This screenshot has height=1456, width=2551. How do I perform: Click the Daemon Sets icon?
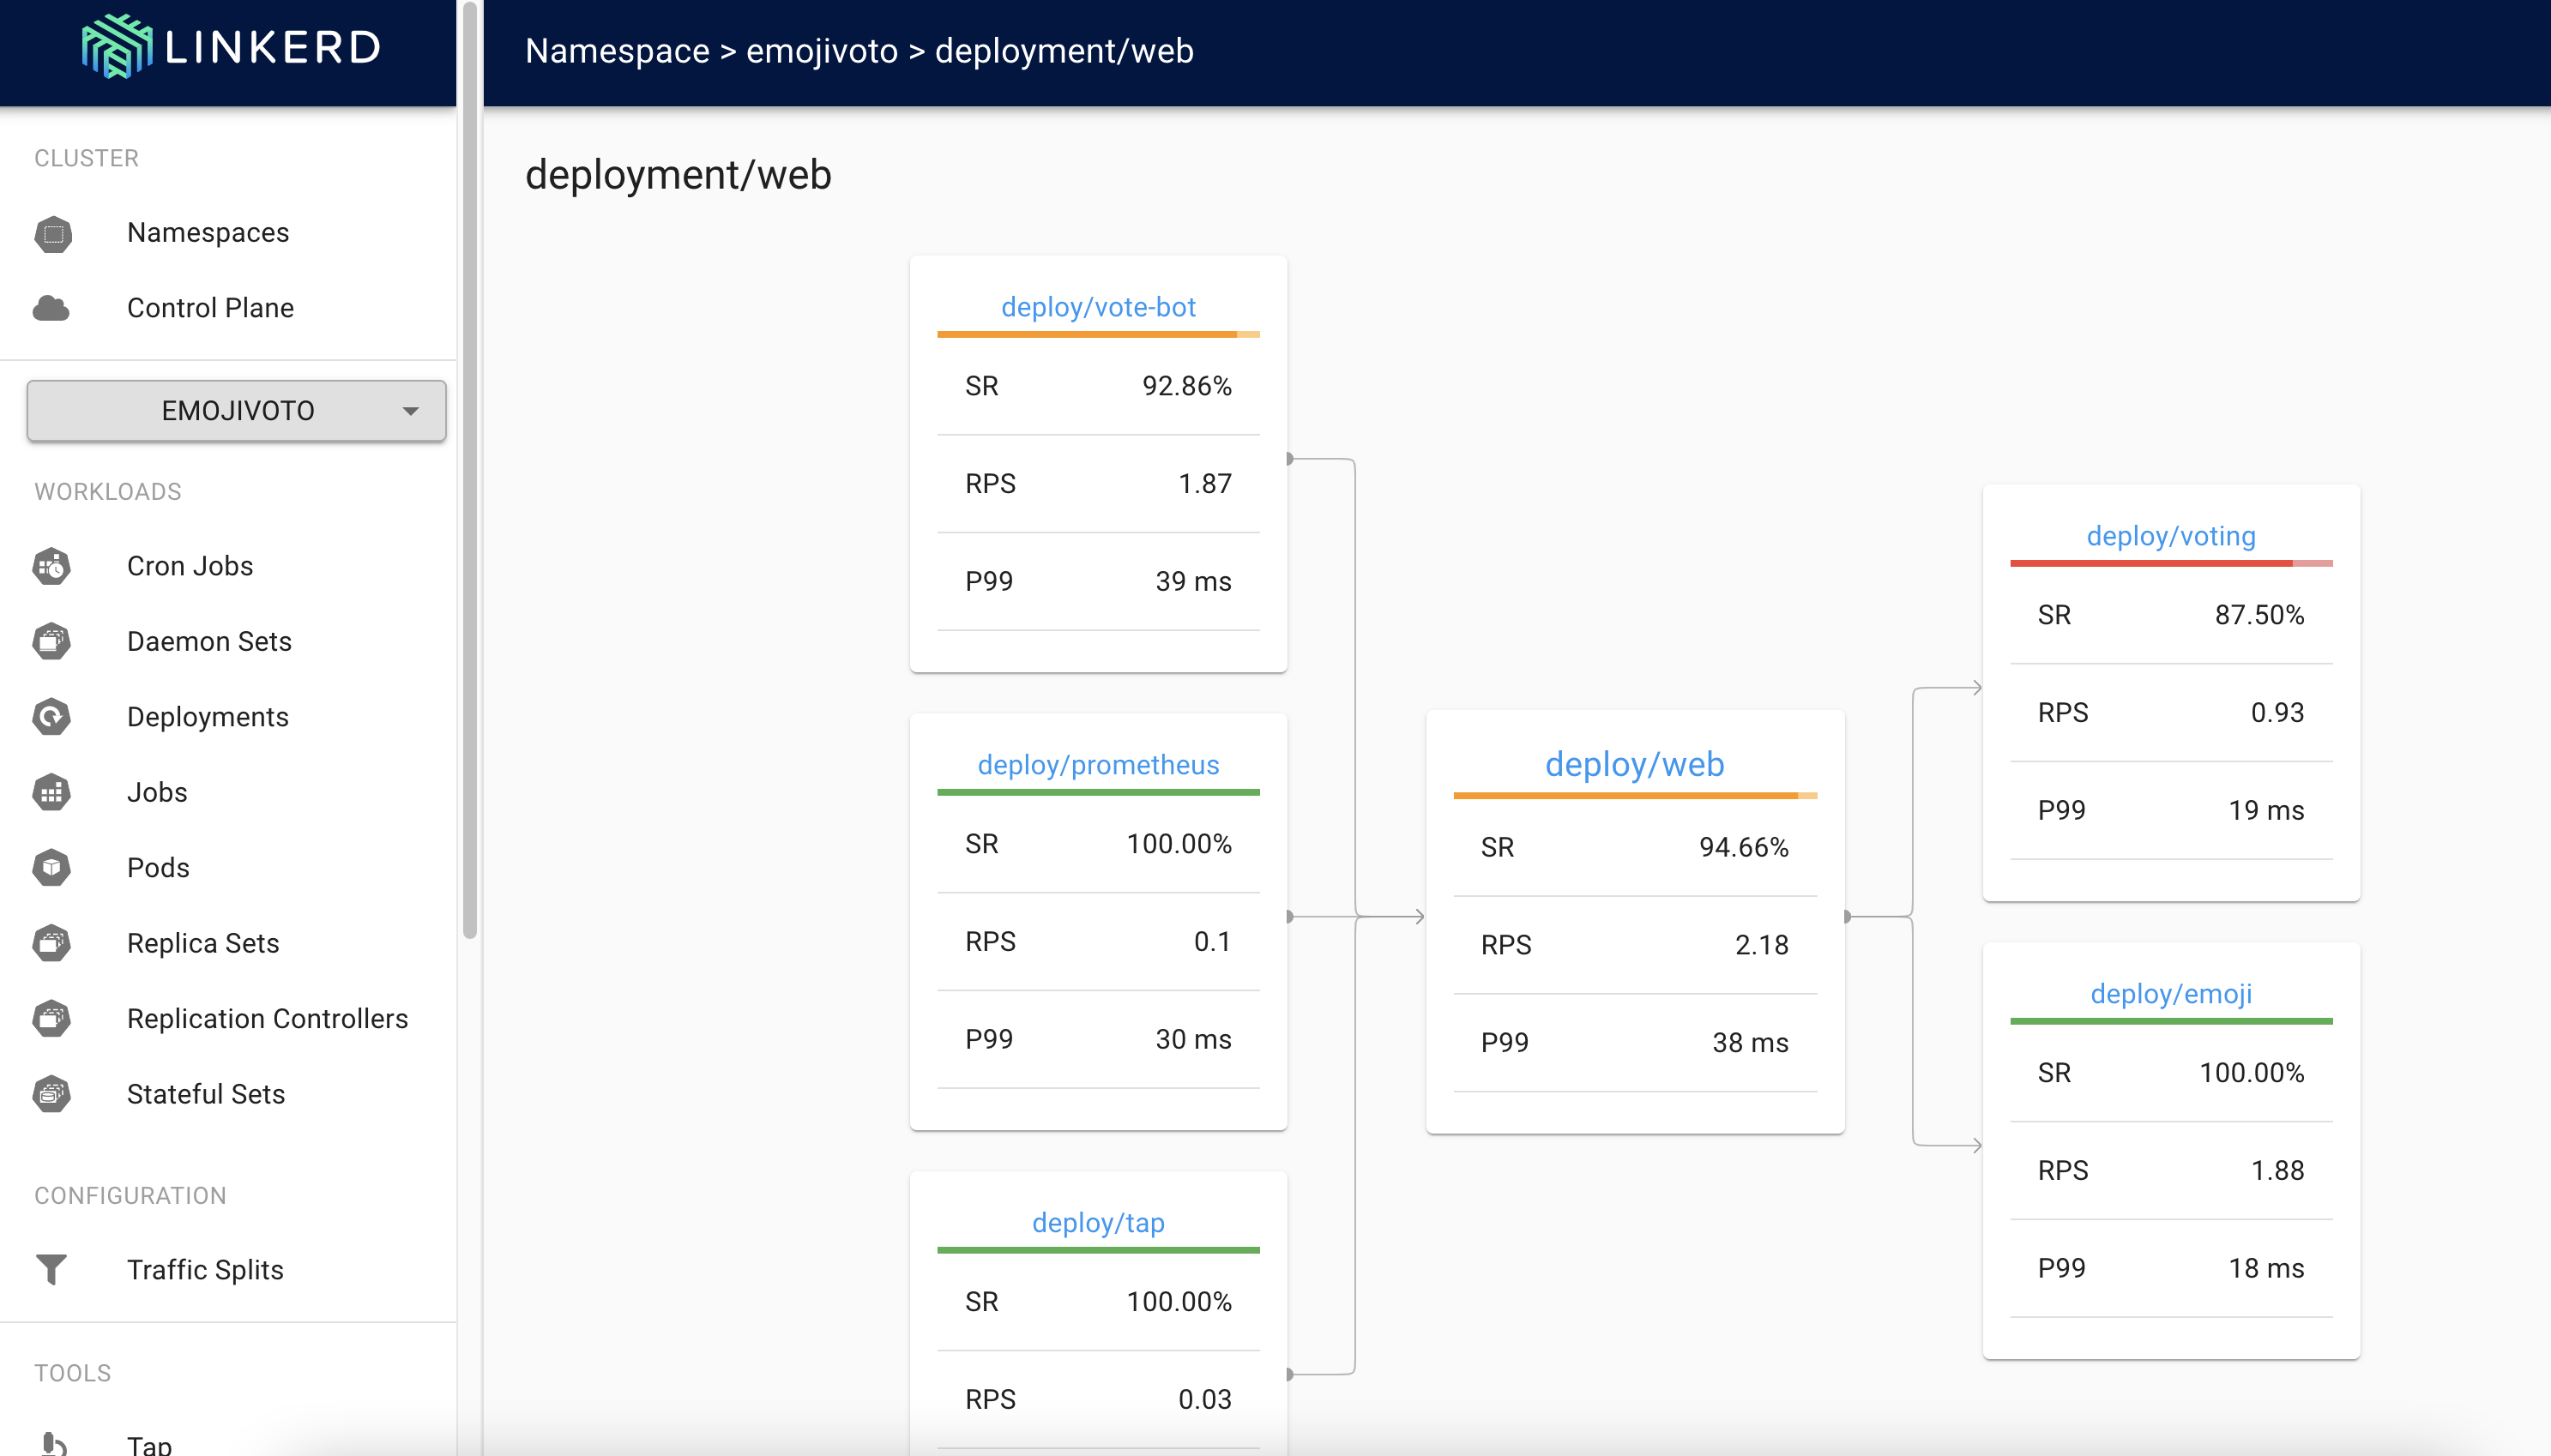pos(51,641)
